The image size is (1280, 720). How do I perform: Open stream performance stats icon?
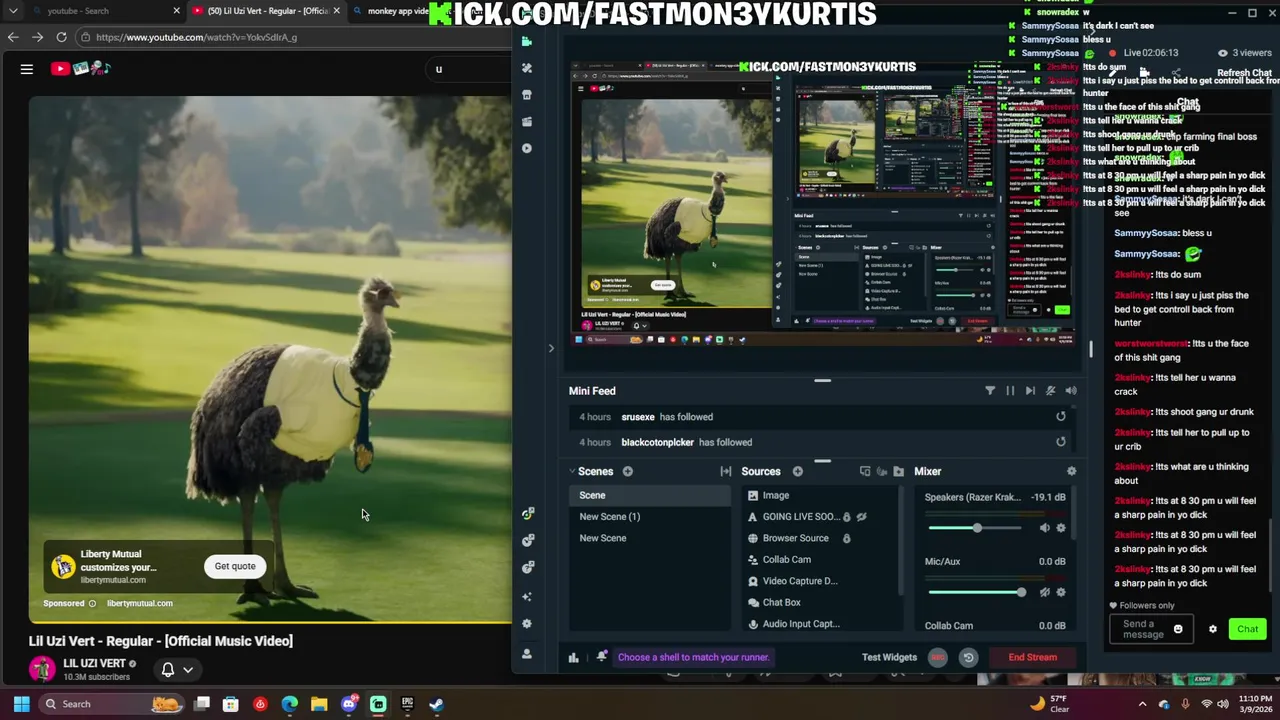(x=573, y=657)
